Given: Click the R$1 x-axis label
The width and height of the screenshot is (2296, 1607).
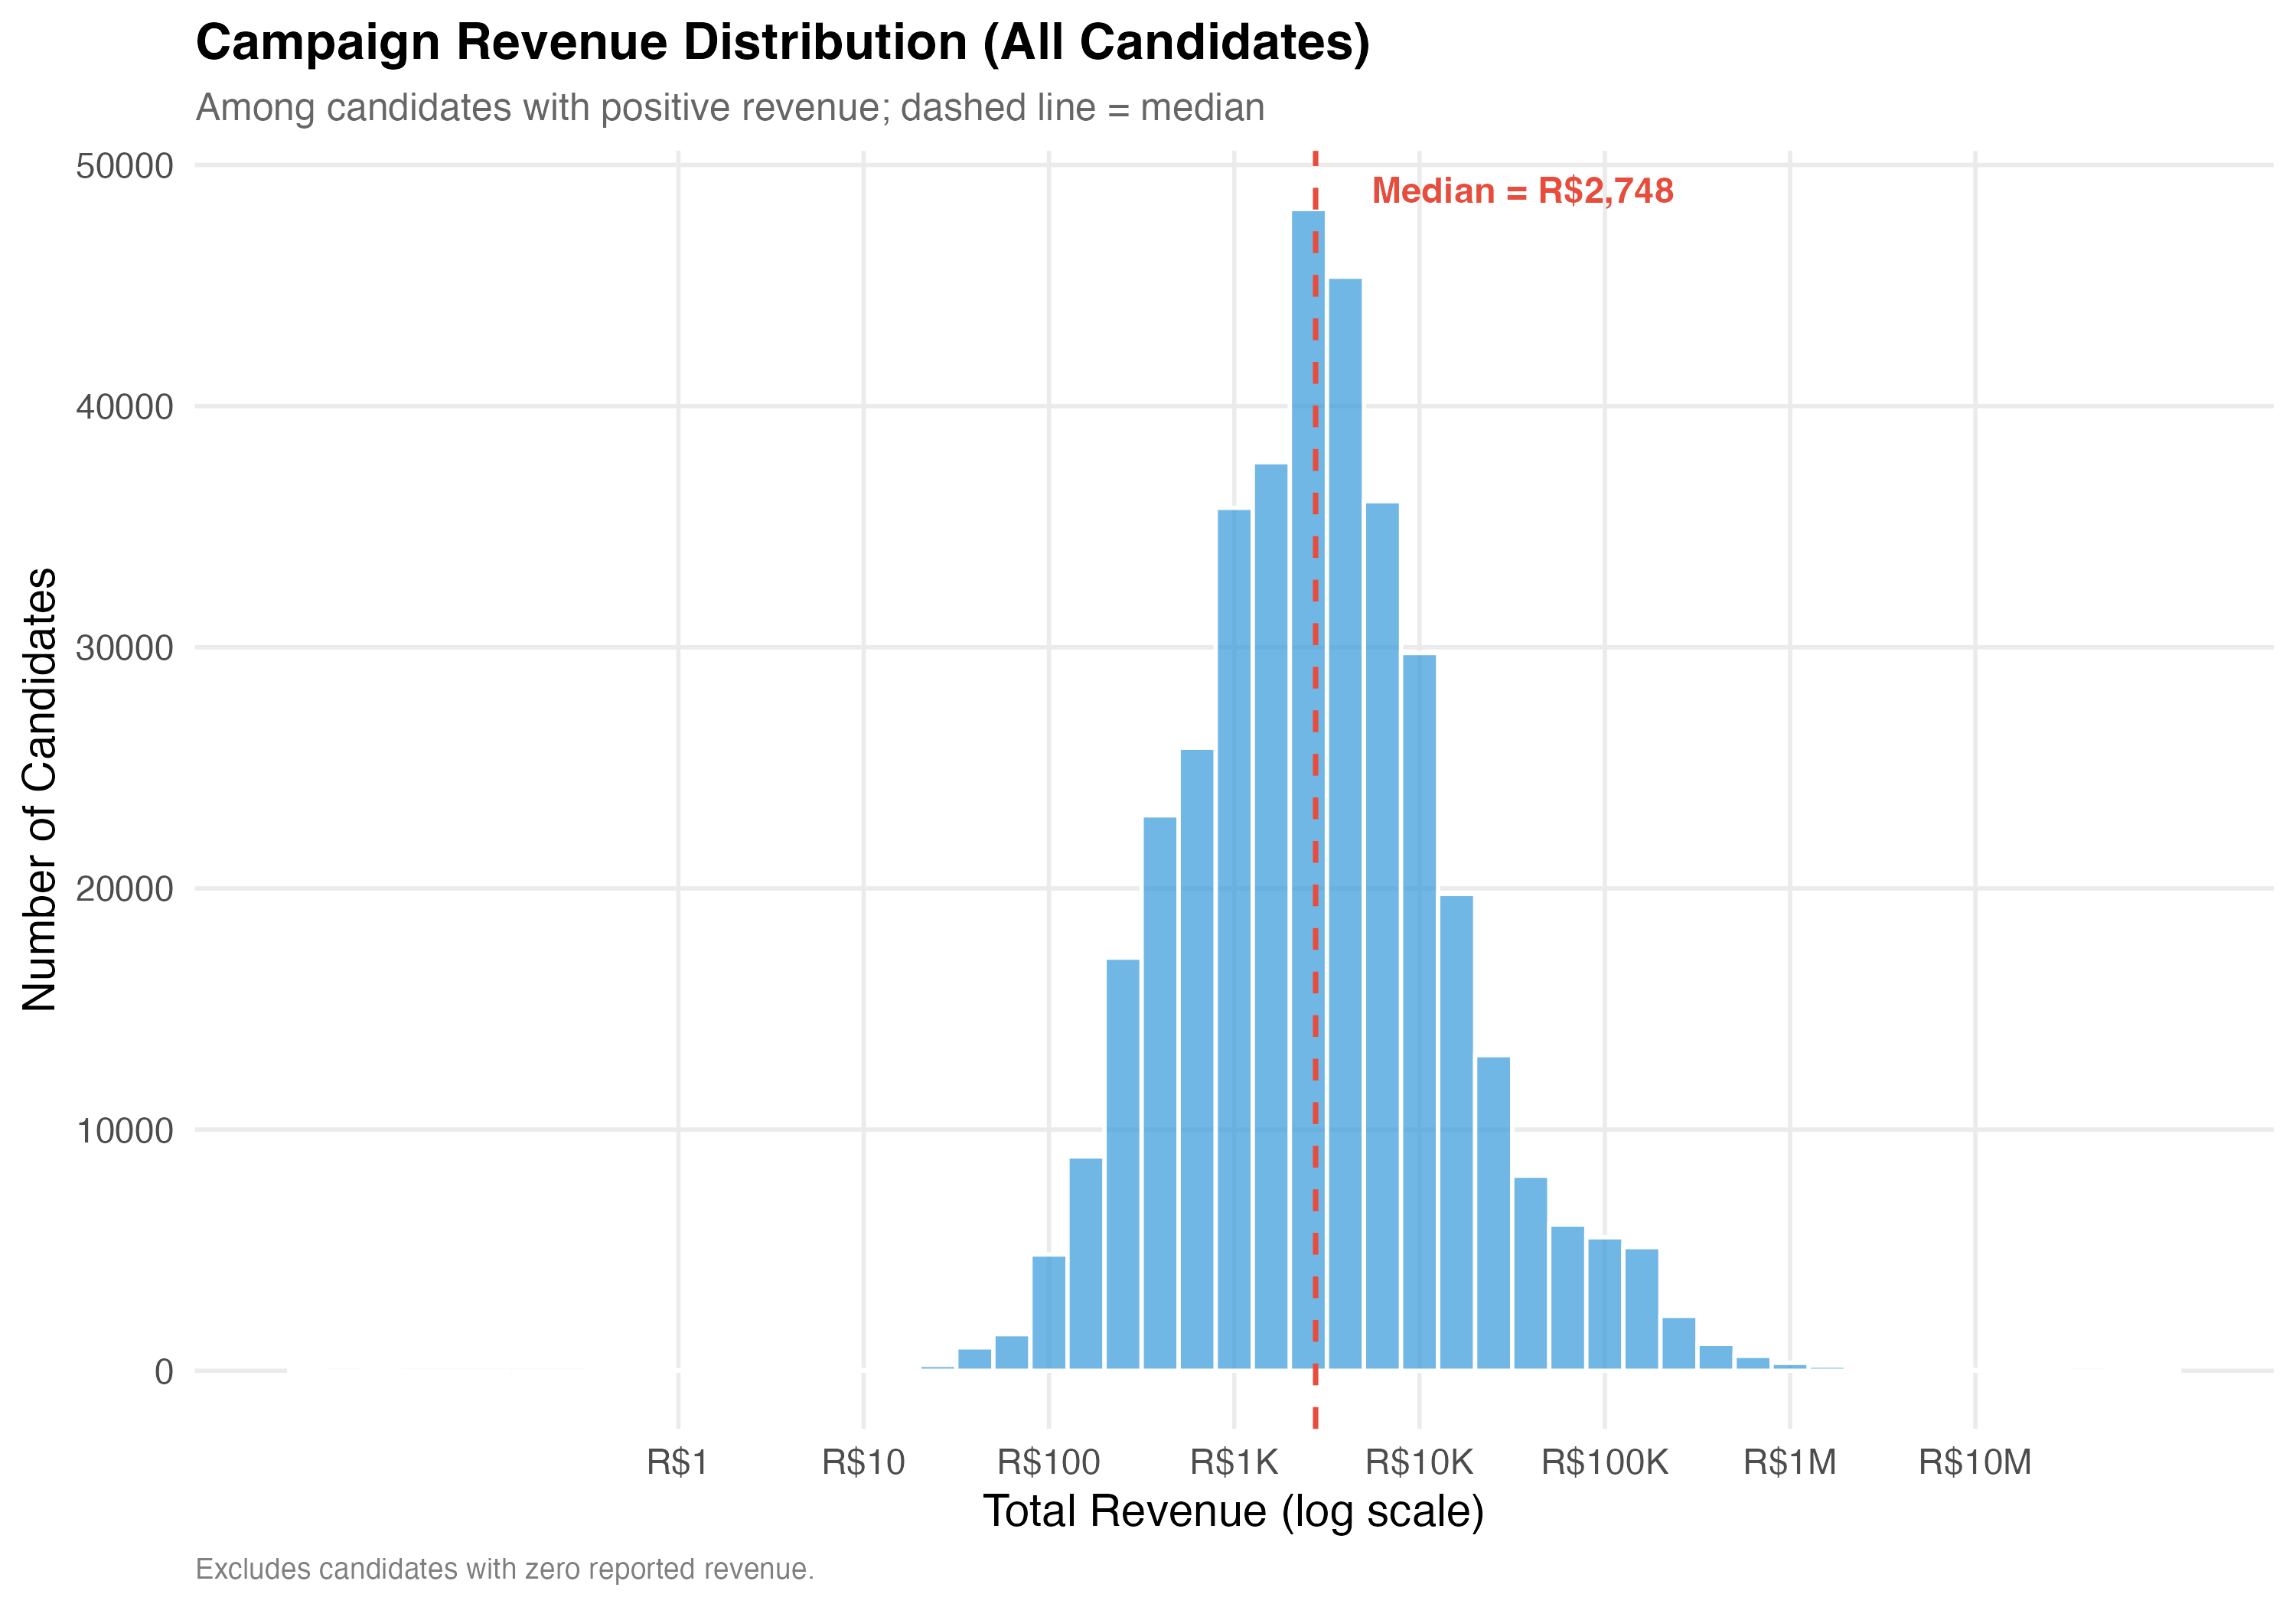Looking at the screenshot, I should (677, 1462).
